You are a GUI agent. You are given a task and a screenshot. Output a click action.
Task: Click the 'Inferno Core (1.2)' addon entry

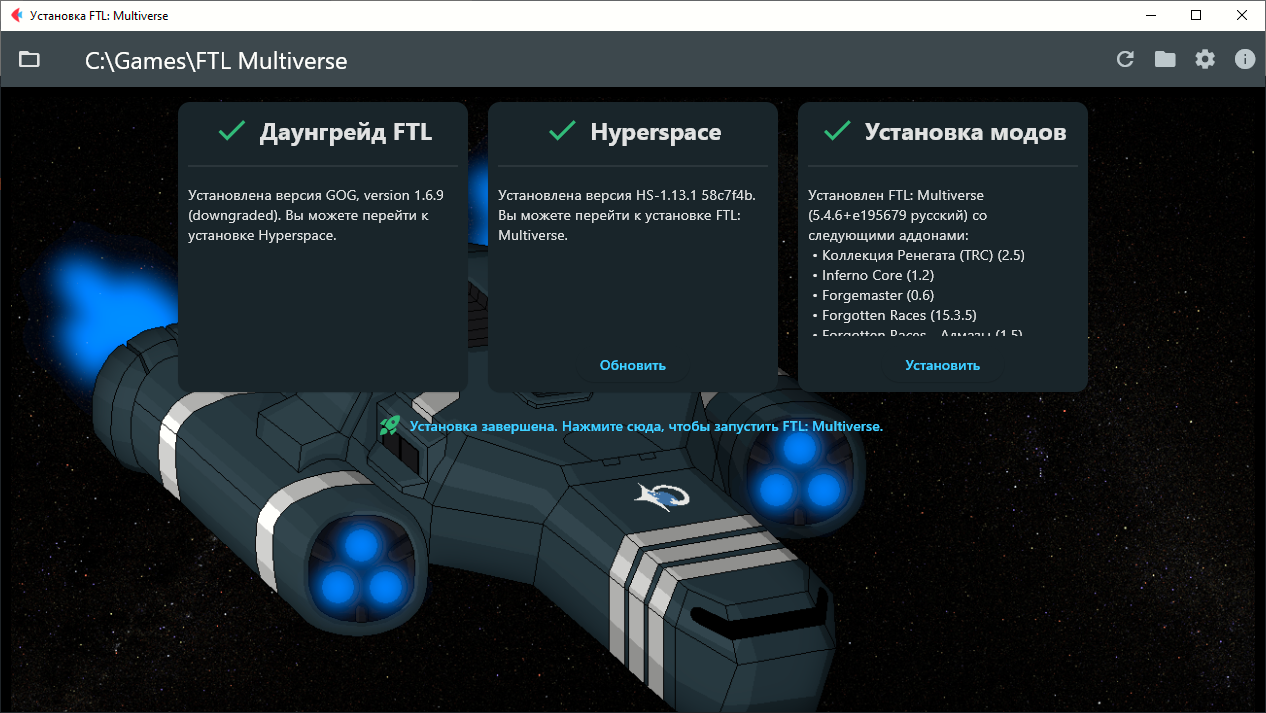(x=878, y=275)
